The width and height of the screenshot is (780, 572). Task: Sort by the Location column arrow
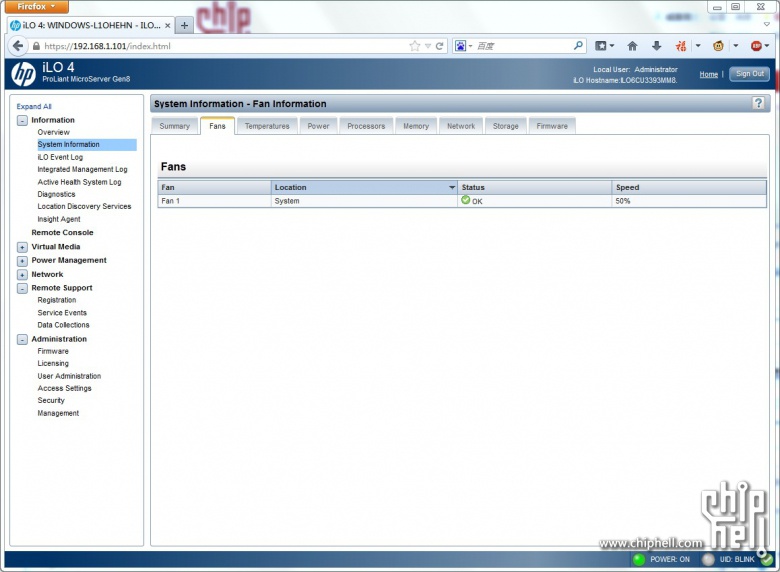pos(452,188)
